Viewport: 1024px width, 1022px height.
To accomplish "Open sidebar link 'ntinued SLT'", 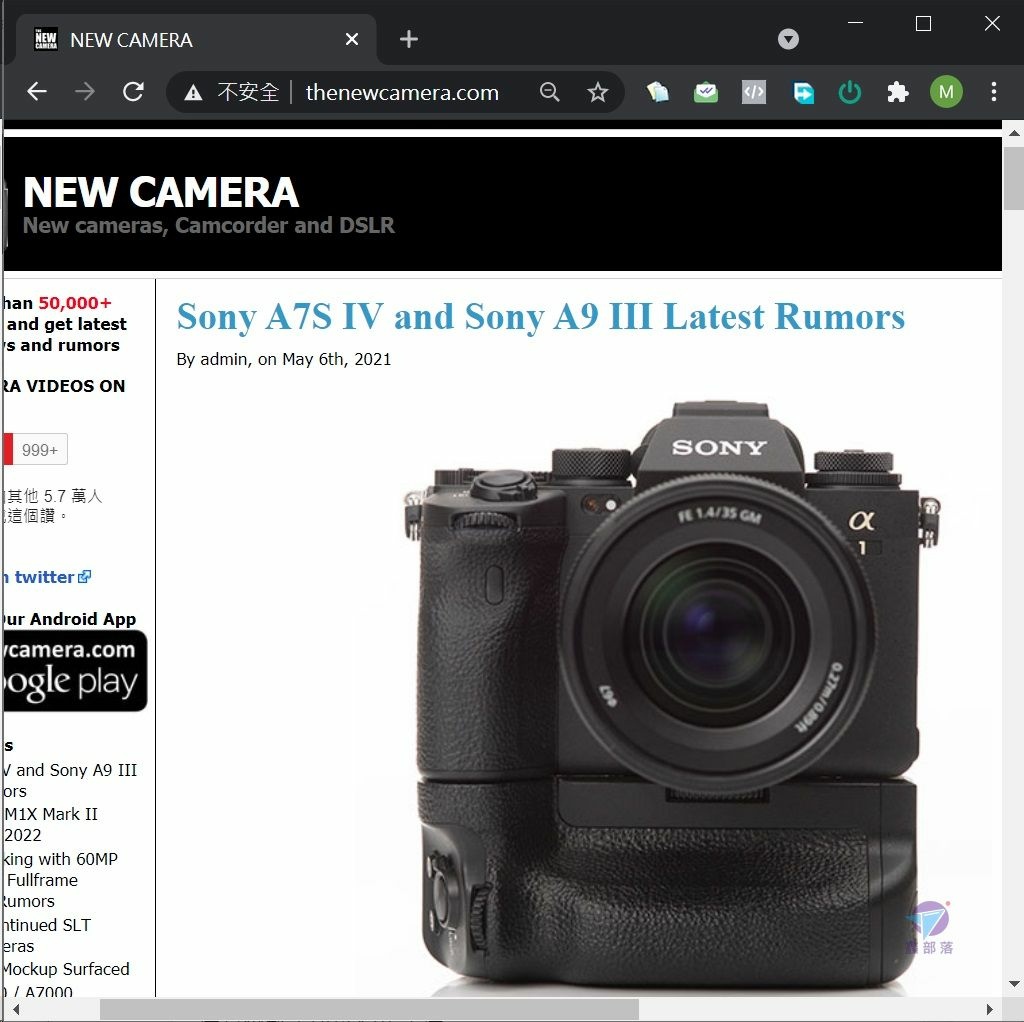I will click(46, 935).
